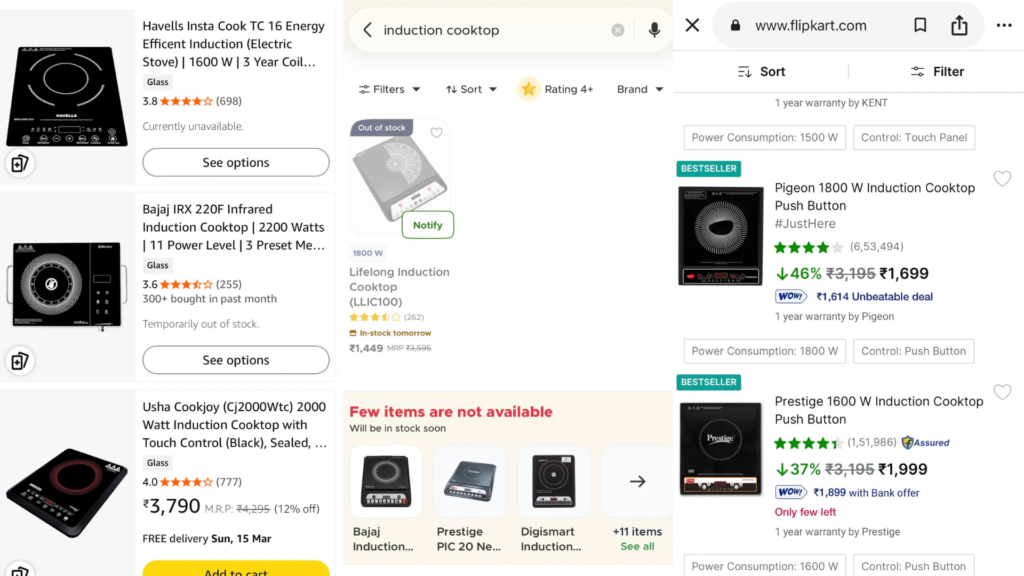This screenshot has width=1024, height=576.
Task: Wishlist the Pigeon 1800 W cooktop
Action: coord(1002,179)
